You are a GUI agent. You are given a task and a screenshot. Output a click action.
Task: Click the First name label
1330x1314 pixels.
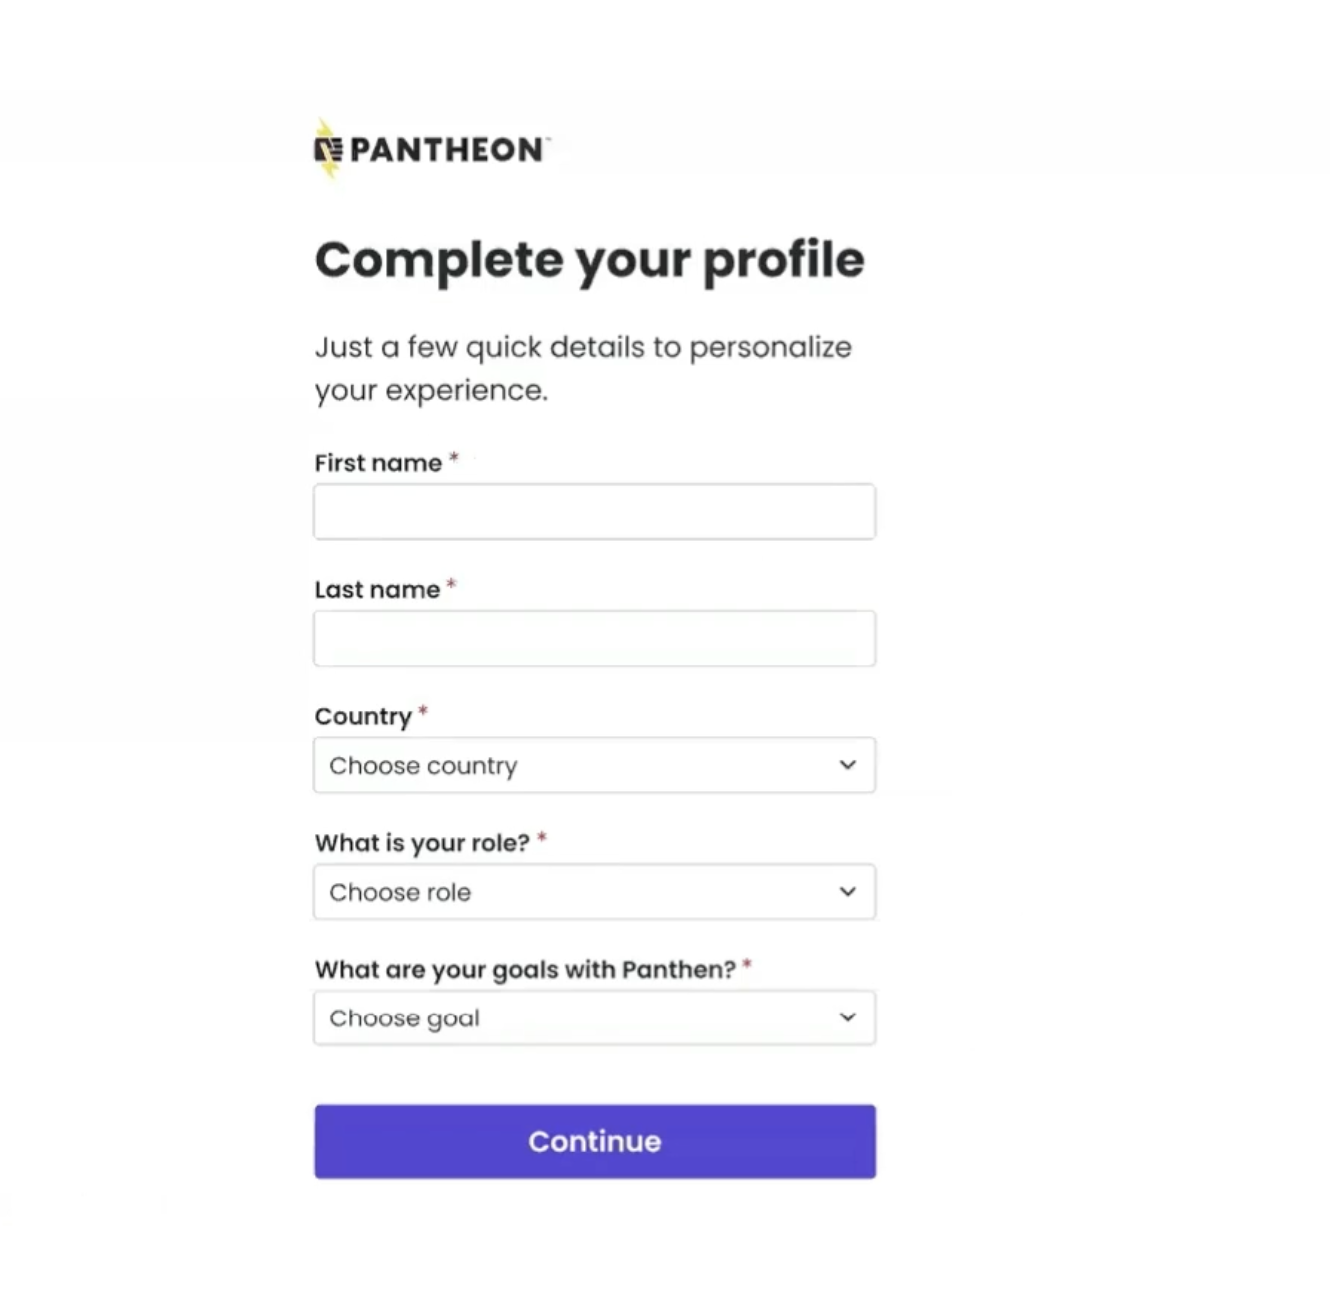[x=378, y=463]
